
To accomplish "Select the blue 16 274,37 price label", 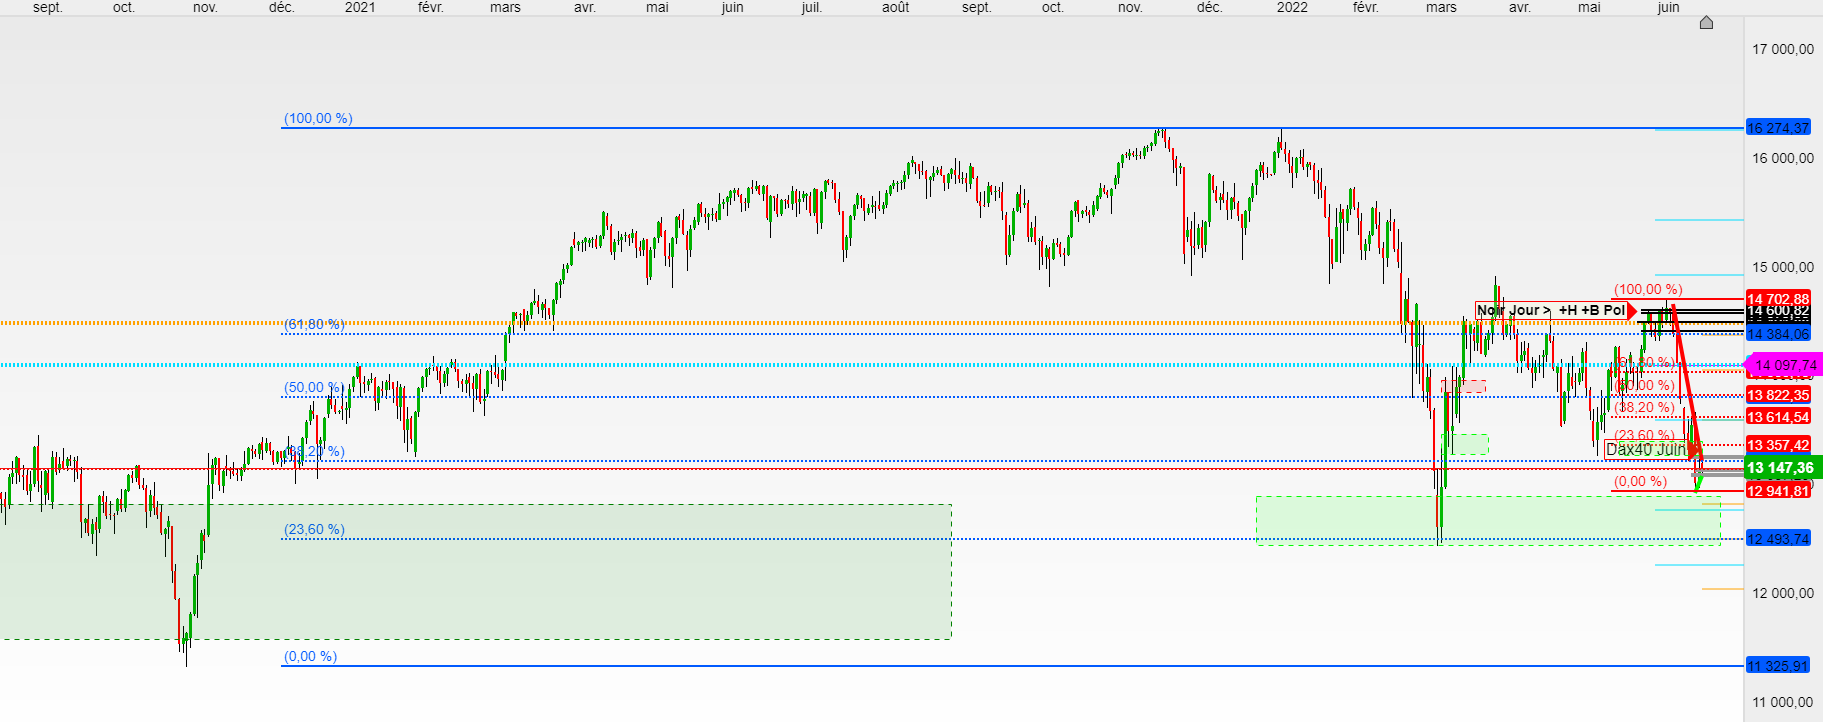I will click(1777, 128).
